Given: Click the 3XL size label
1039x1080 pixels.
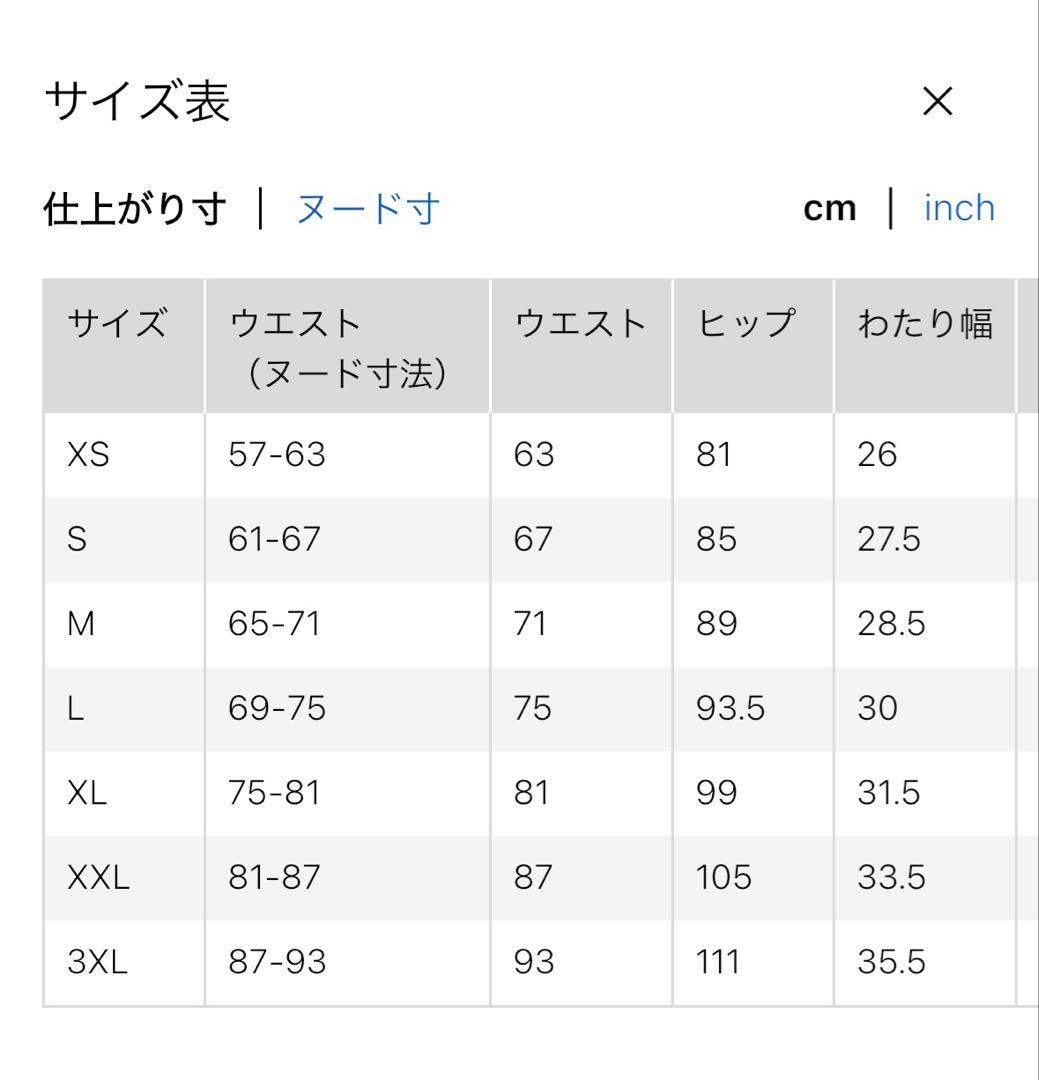Looking at the screenshot, I should [98, 962].
